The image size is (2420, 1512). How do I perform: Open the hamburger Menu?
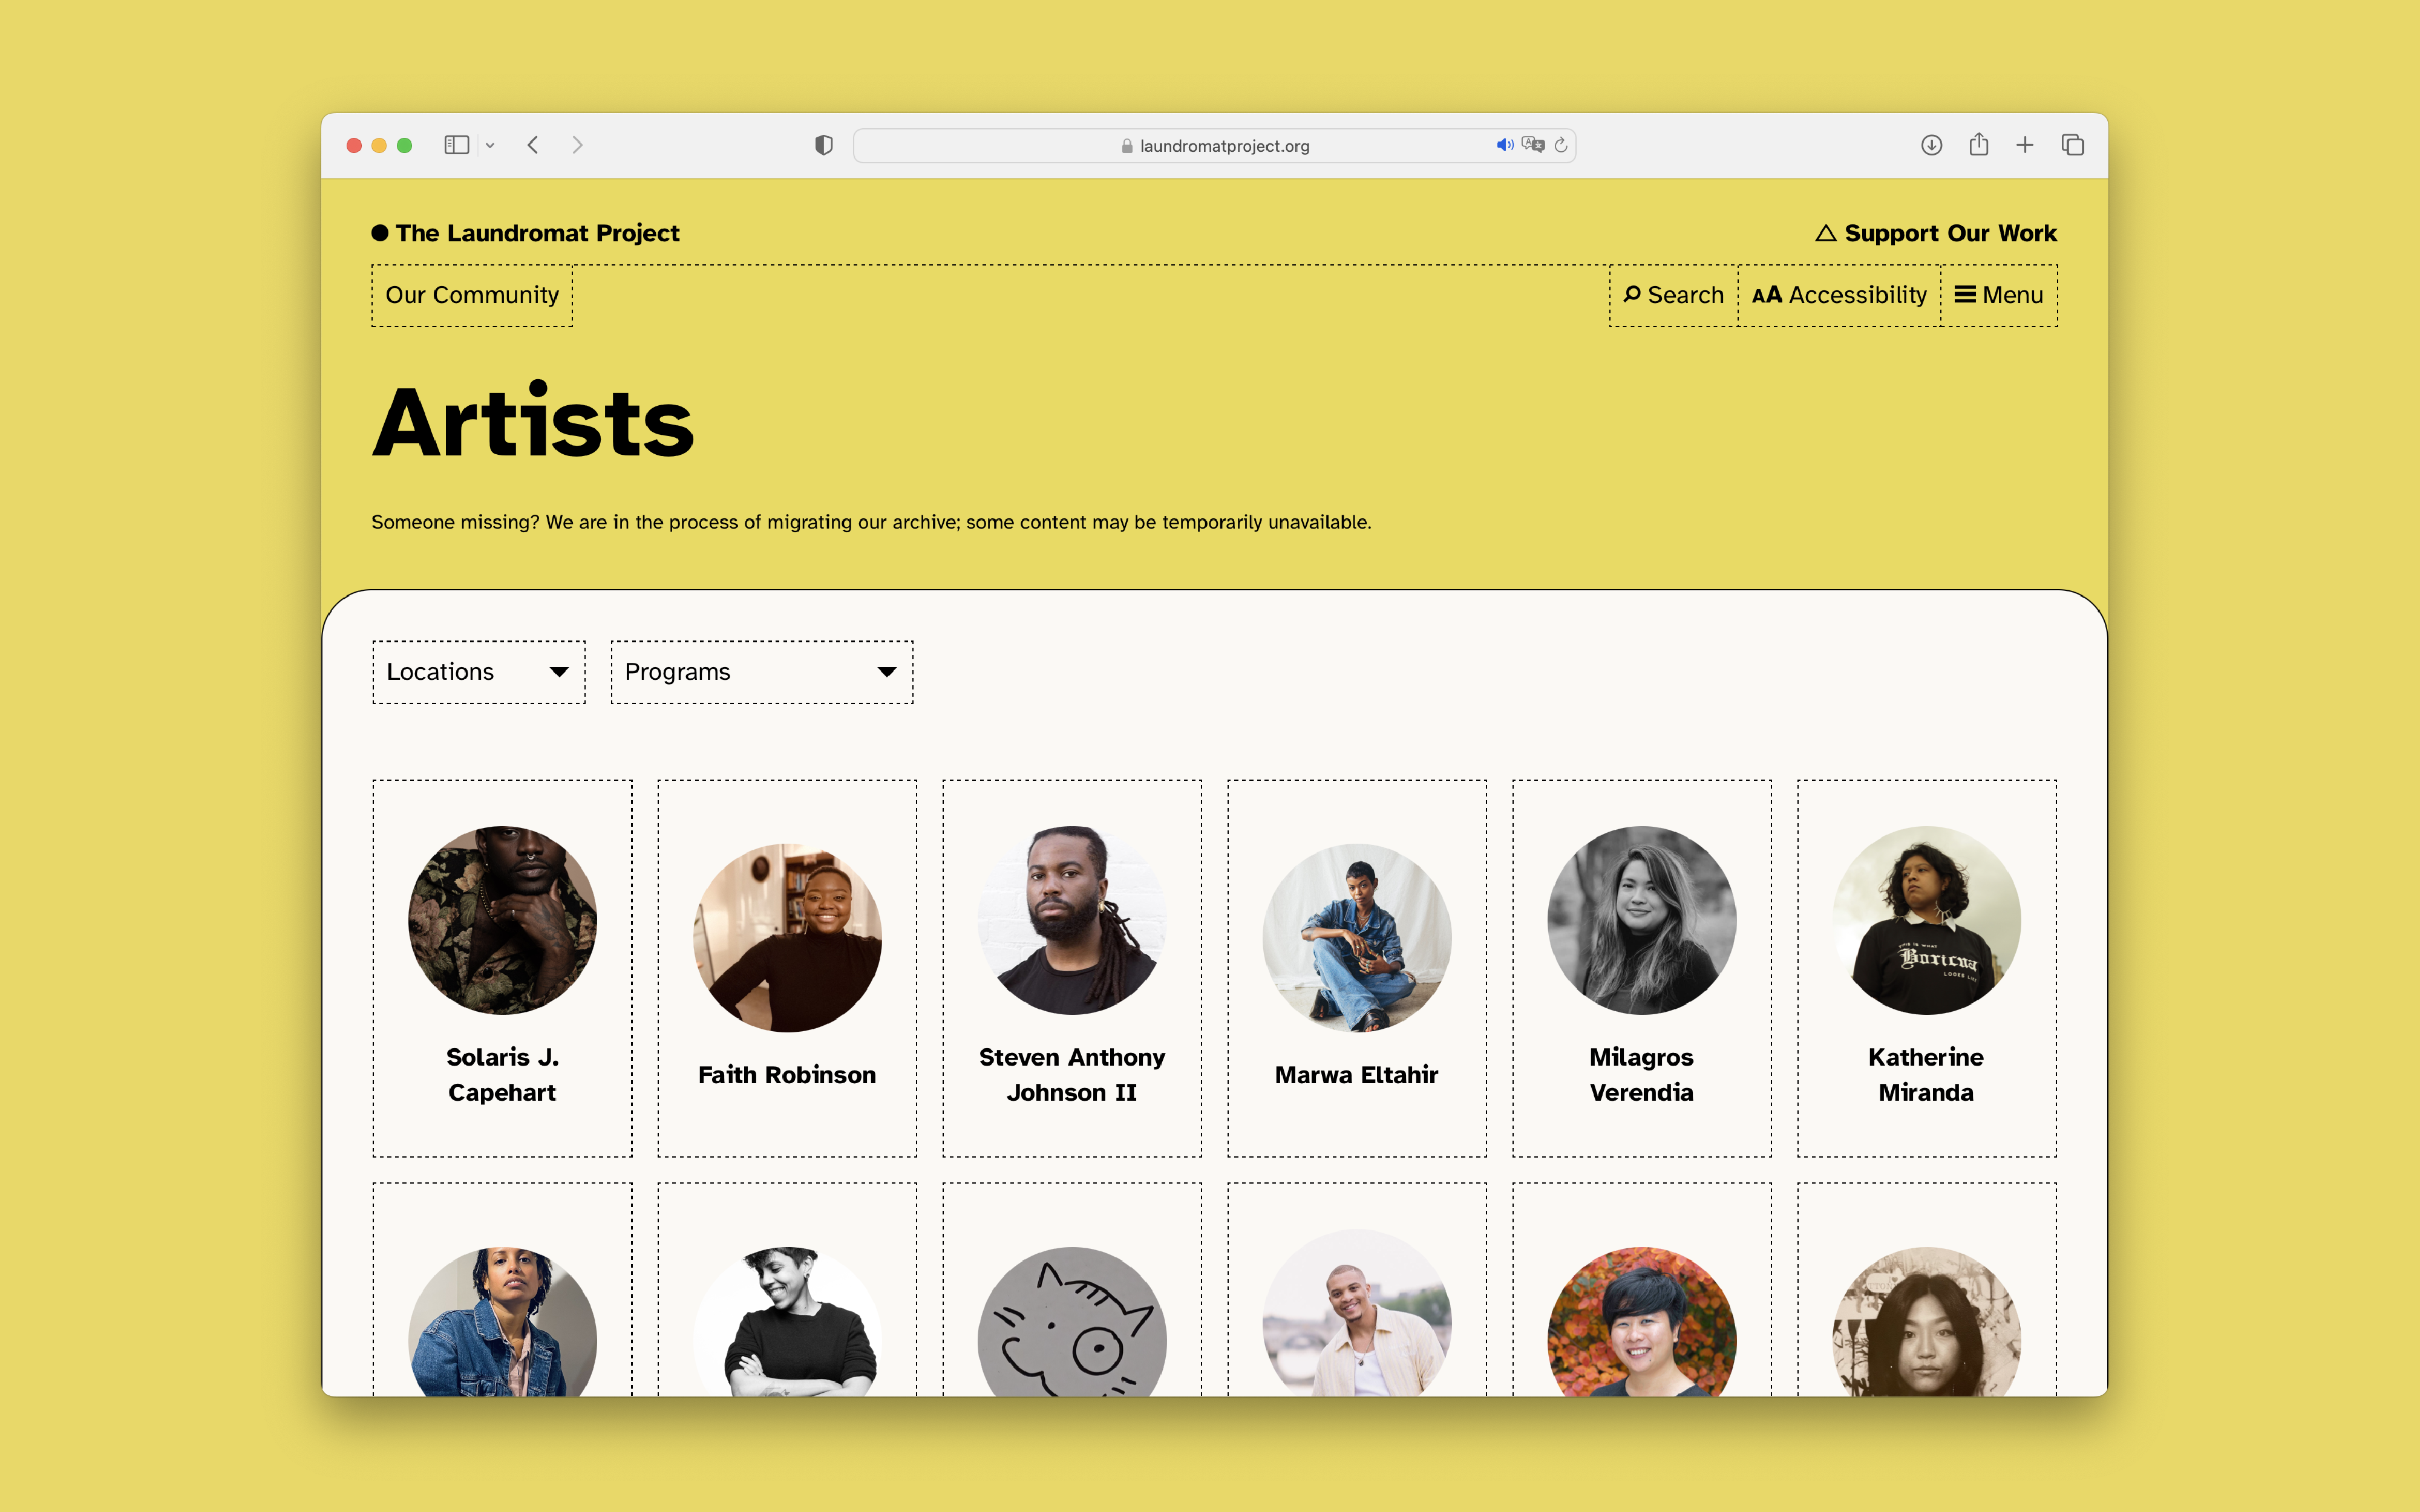point(1998,295)
